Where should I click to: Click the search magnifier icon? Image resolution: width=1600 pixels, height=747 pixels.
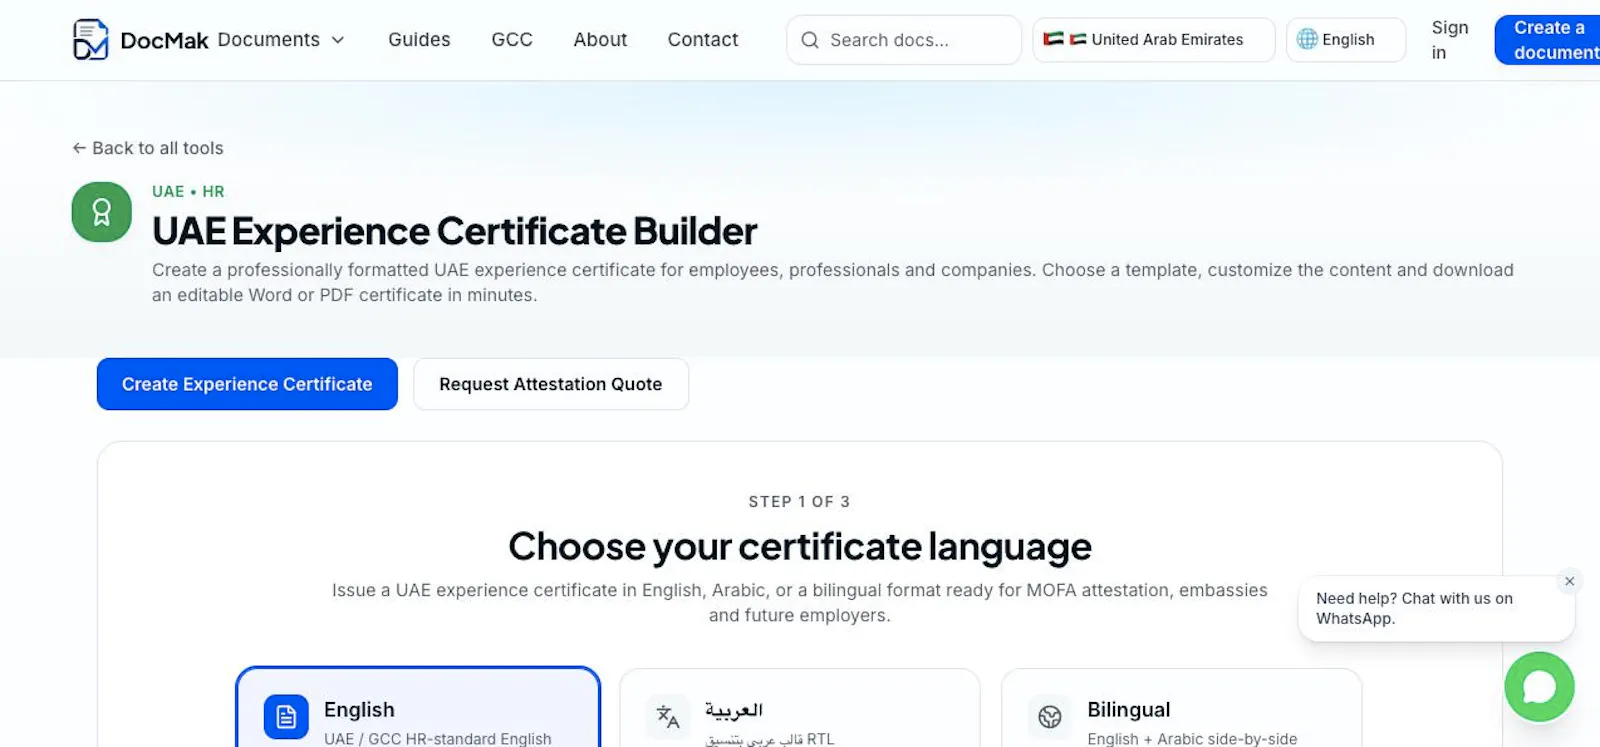pos(810,40)
